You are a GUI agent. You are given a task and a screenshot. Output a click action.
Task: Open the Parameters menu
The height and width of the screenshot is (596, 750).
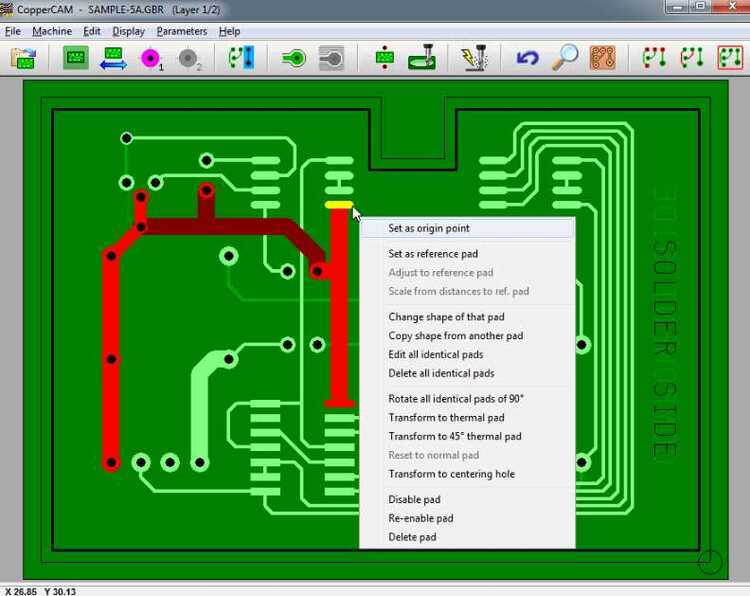coord(181,31)
